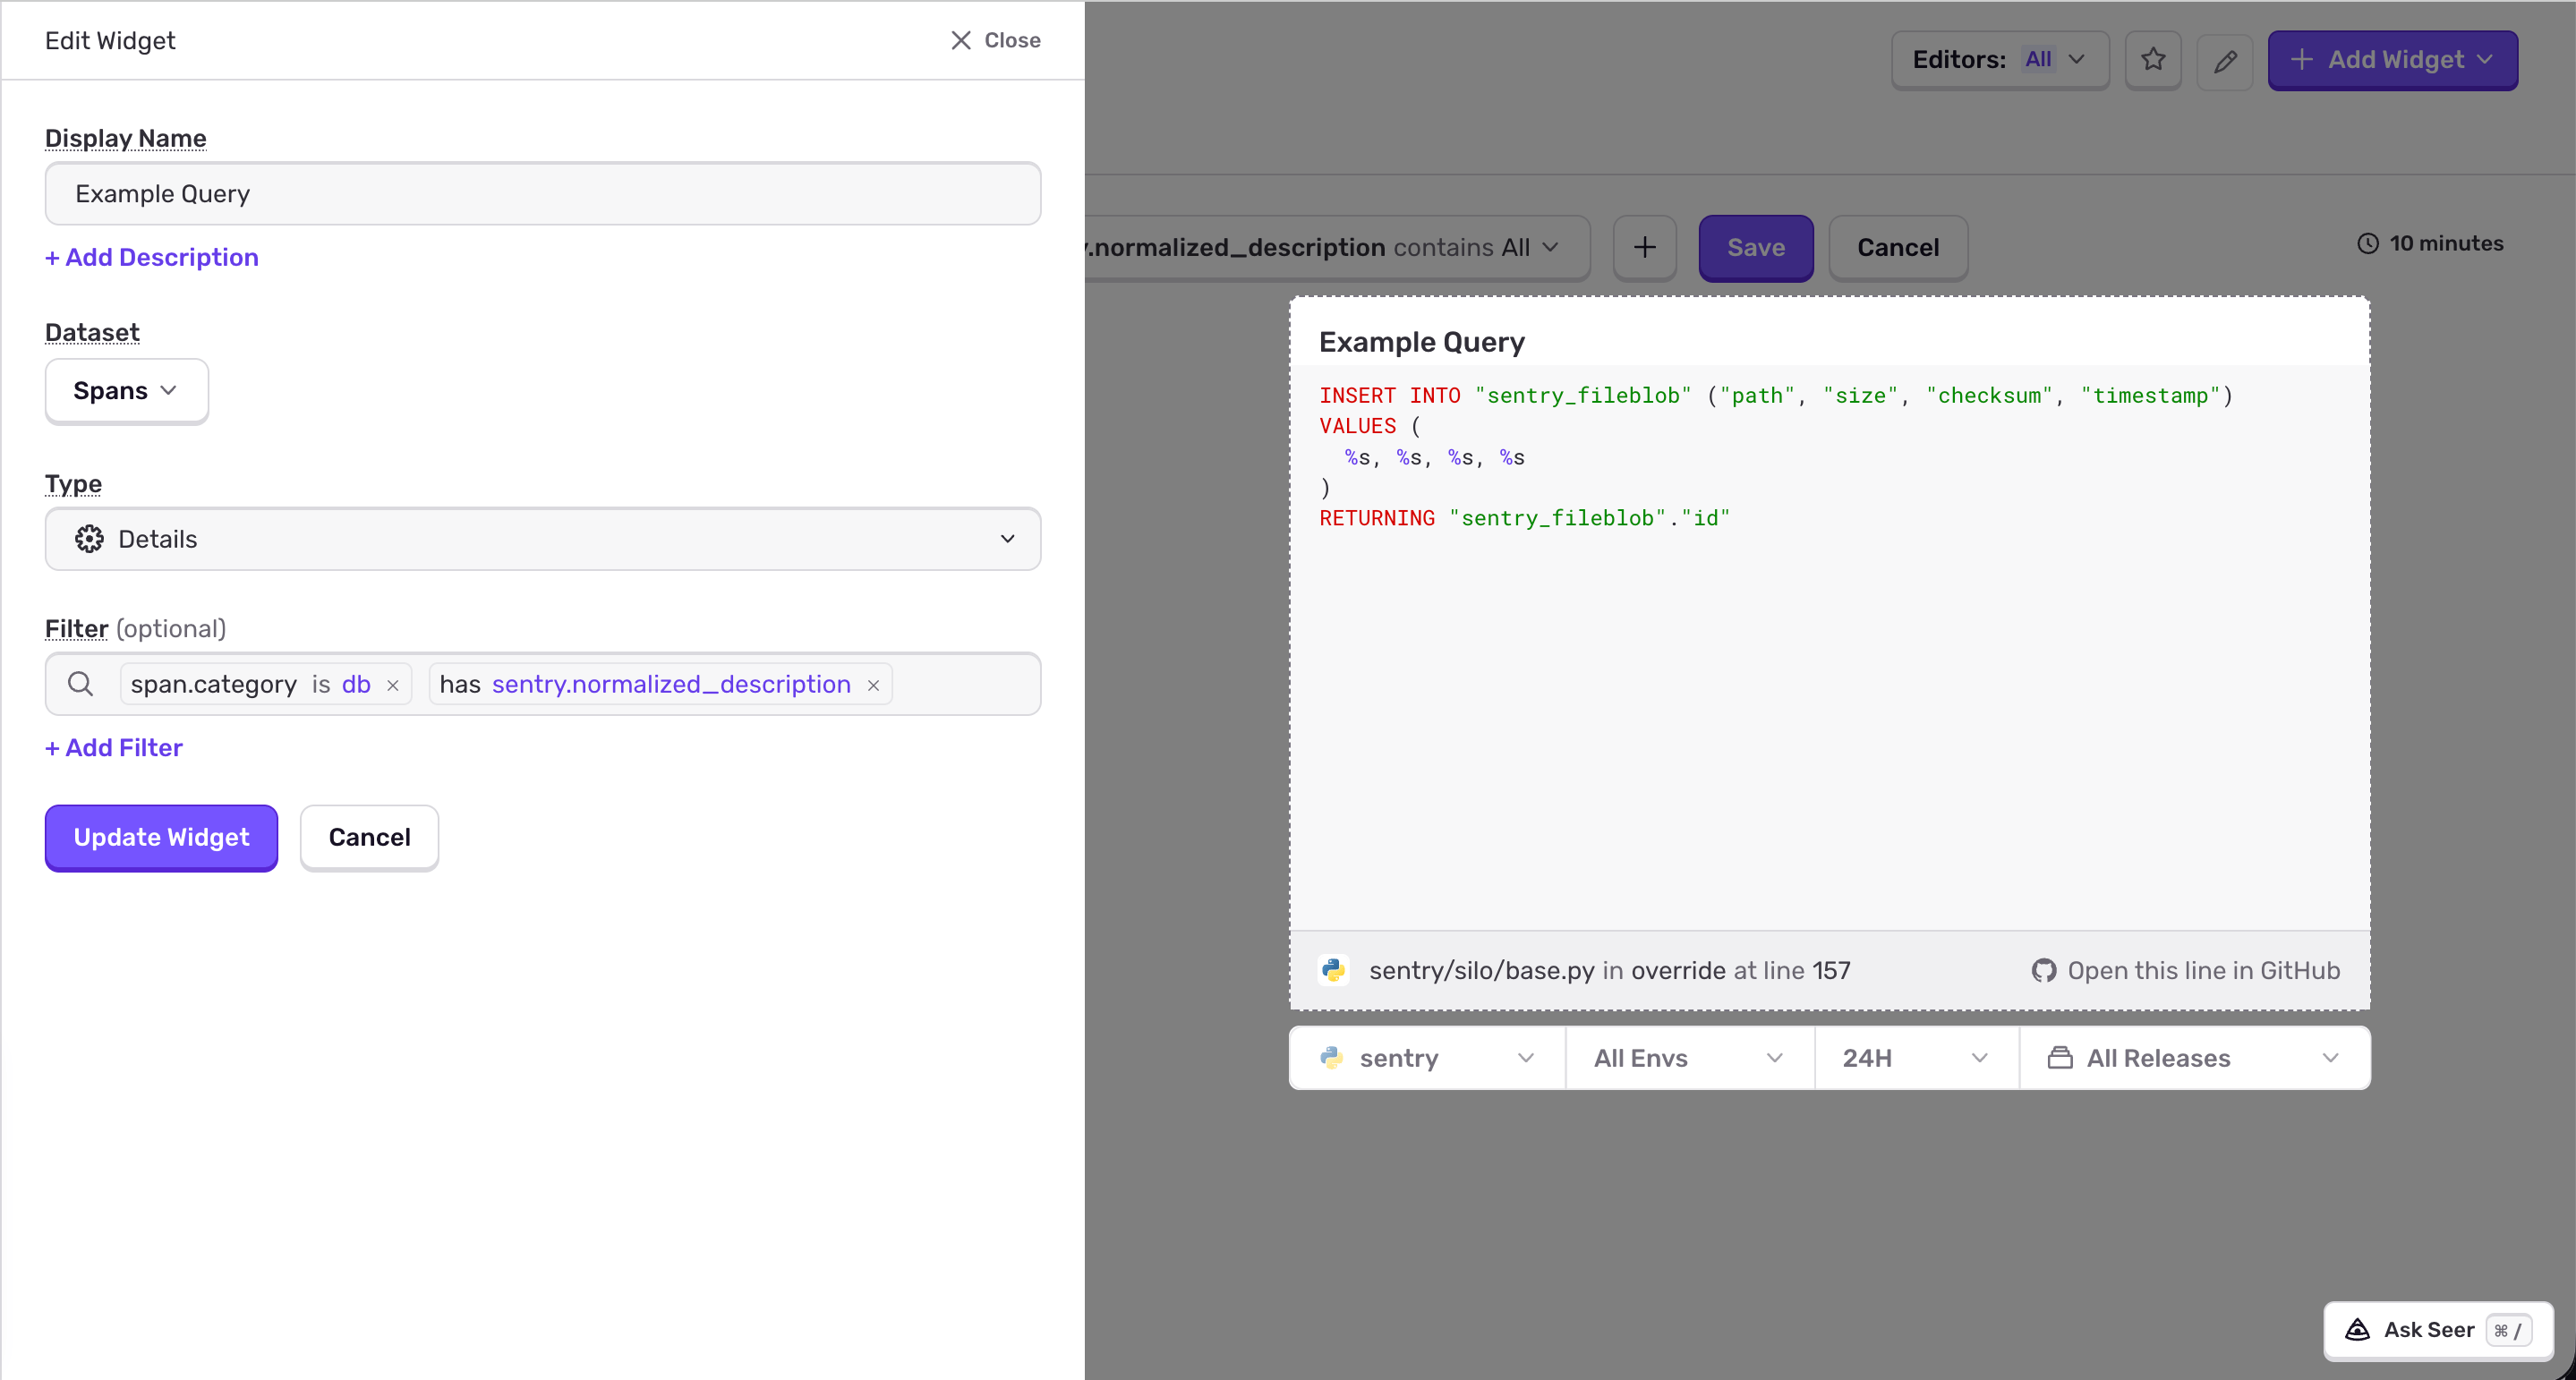Click the pencil edit dashboard icon

(x=2225, y=61)
